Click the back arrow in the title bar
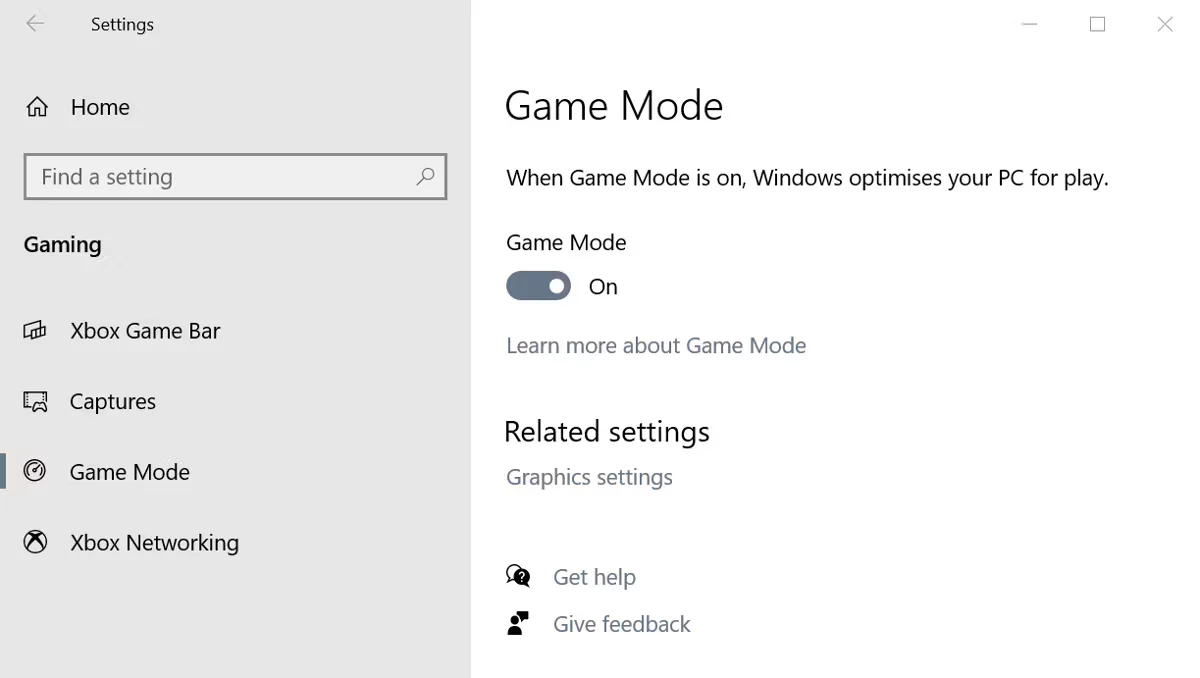Viewport: 1200px width, 678px height. pyautogui.click(x=35, y=24)
